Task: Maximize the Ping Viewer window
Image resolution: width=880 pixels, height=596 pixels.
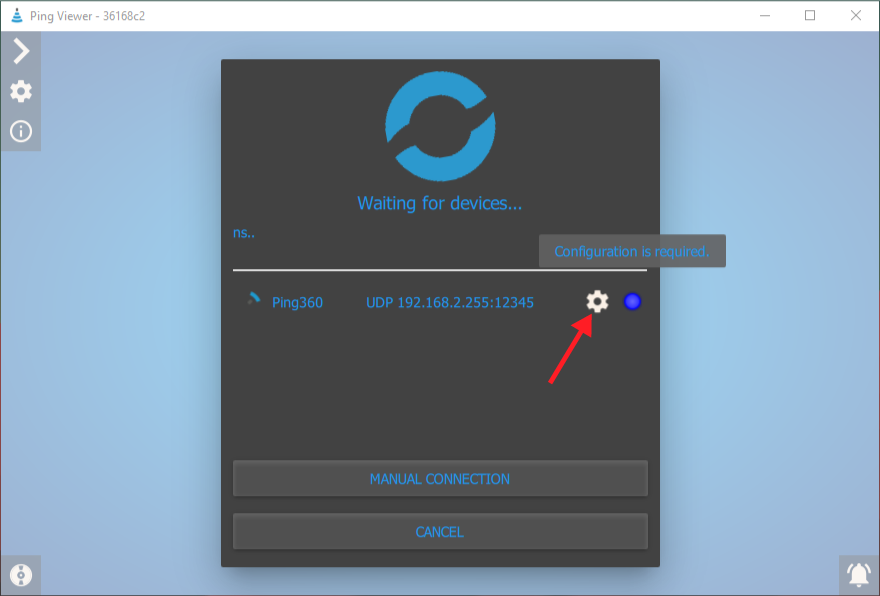Action: pos(810,15)
